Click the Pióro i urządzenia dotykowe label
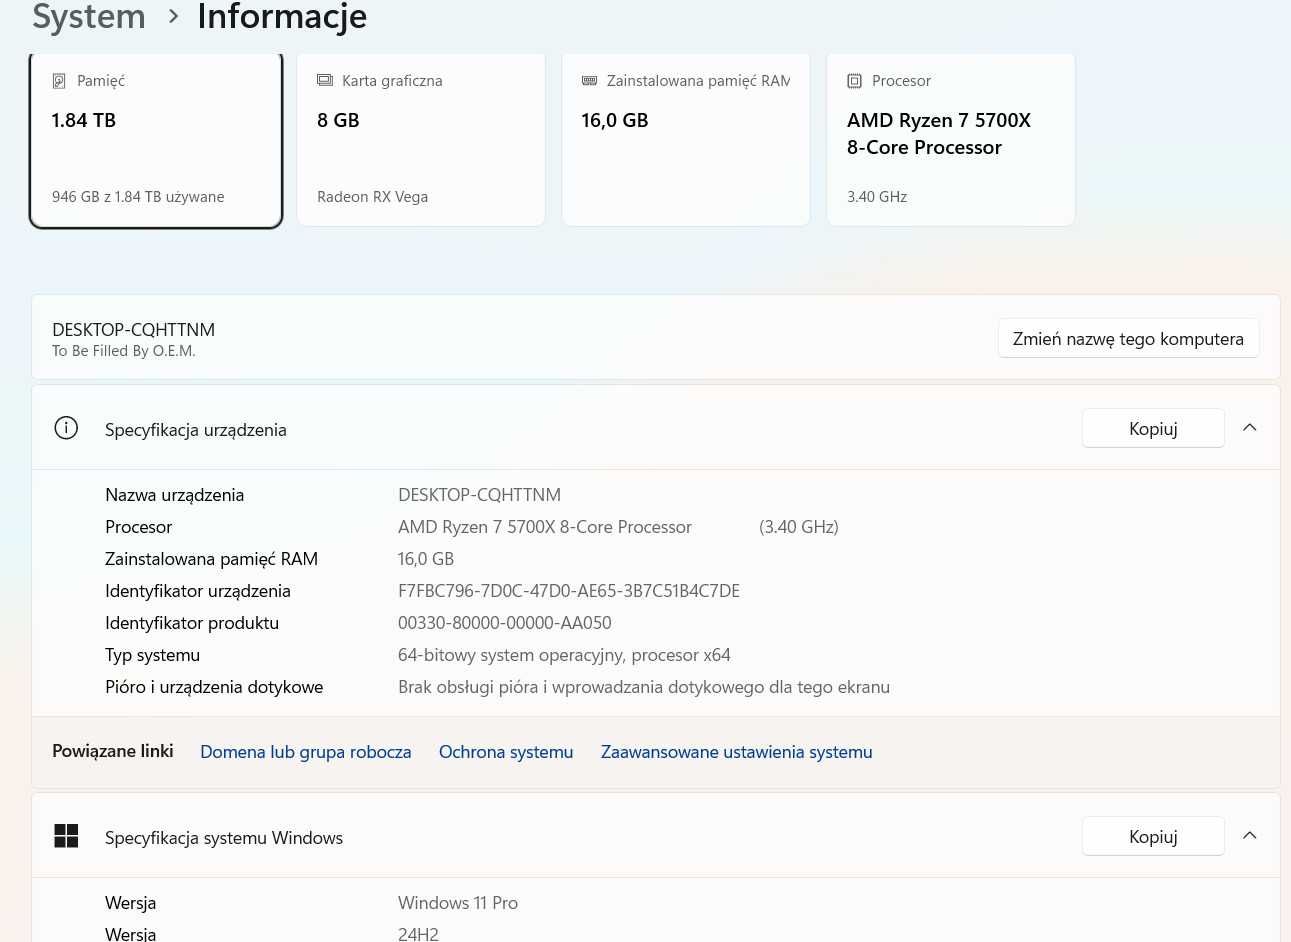 (214, 687)
